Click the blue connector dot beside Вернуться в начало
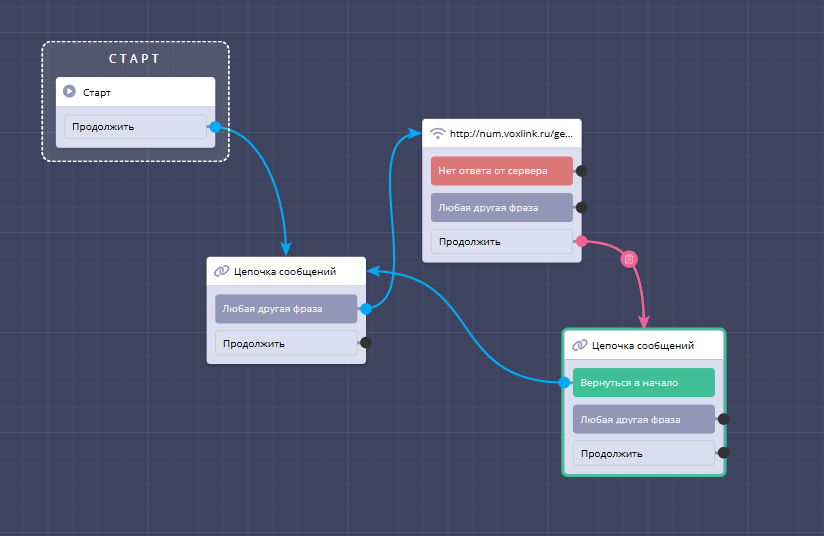 point(565,383)
